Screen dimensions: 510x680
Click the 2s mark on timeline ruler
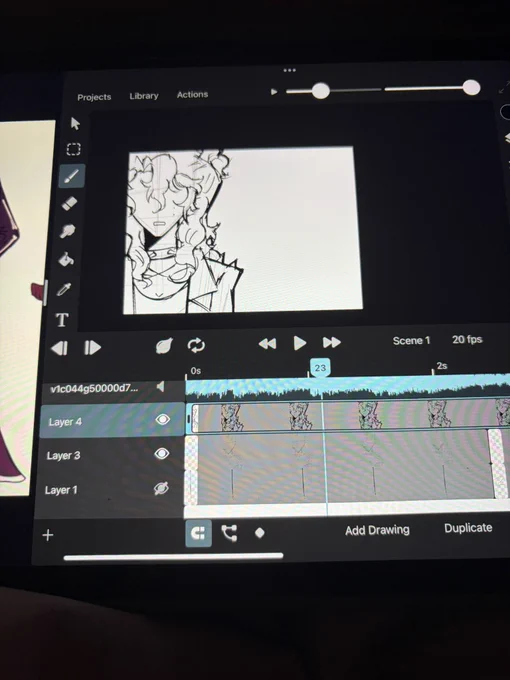coord(441,366)
